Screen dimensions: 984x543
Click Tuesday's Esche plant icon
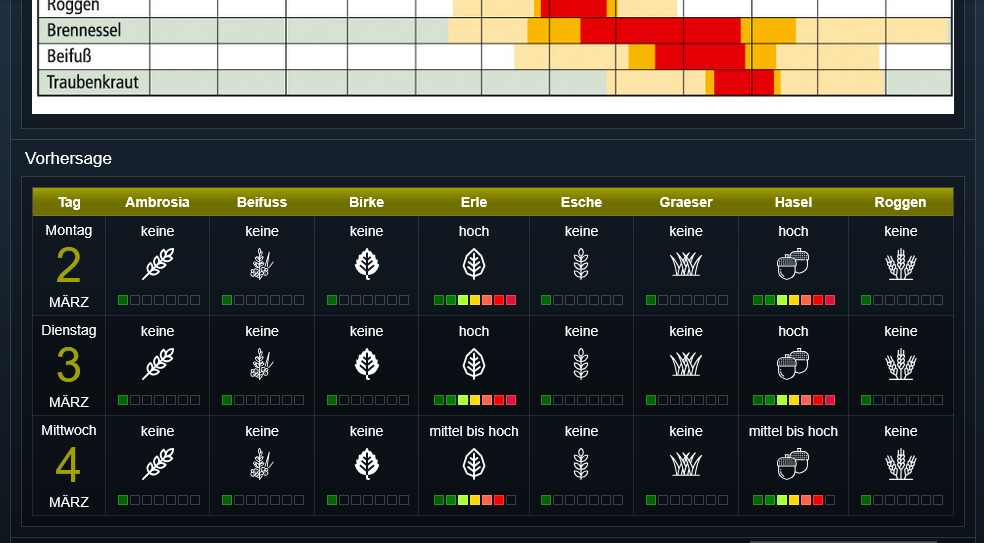(x=581, y=364)
